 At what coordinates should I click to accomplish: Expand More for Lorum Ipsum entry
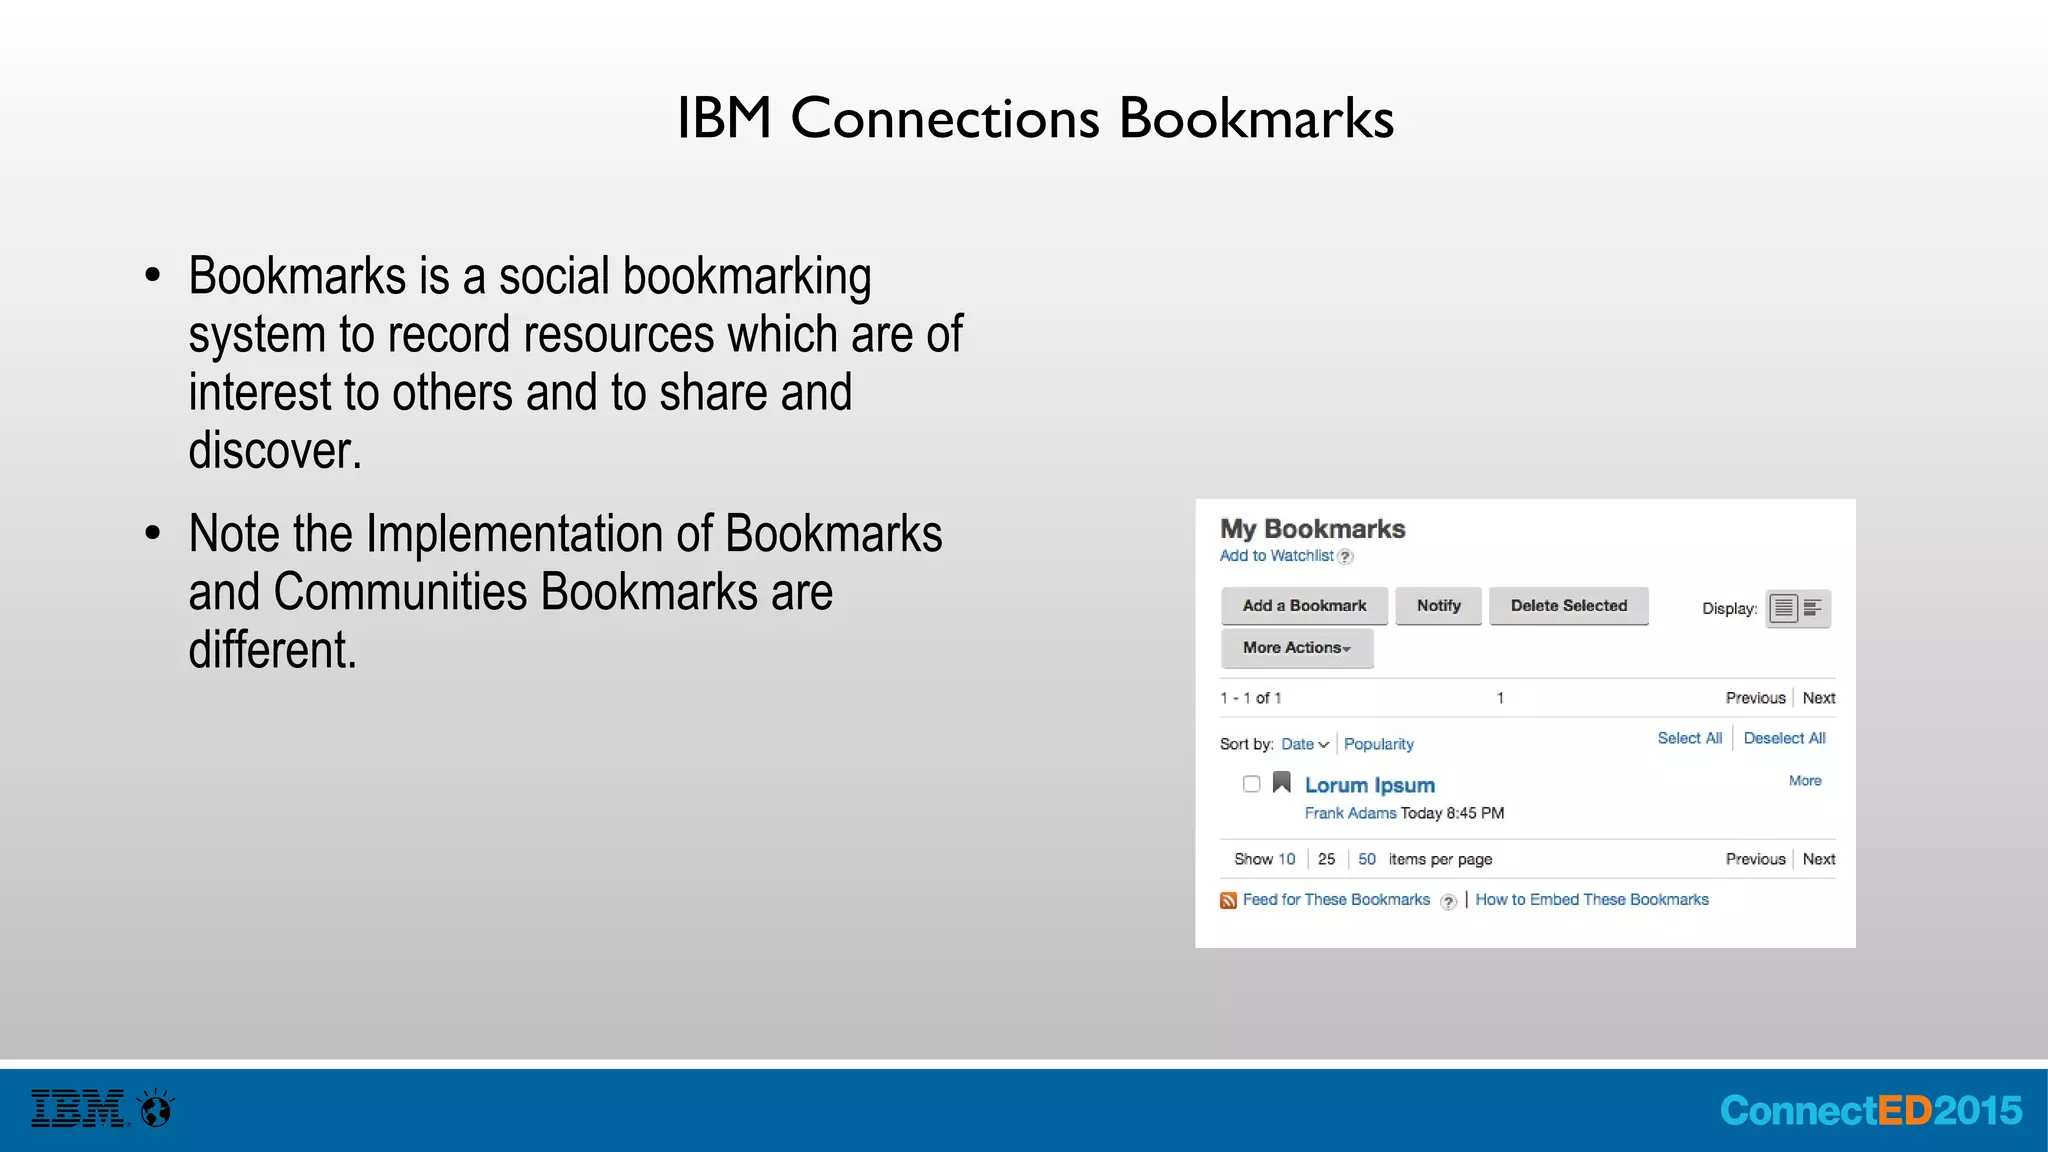tap(1805, 781)
